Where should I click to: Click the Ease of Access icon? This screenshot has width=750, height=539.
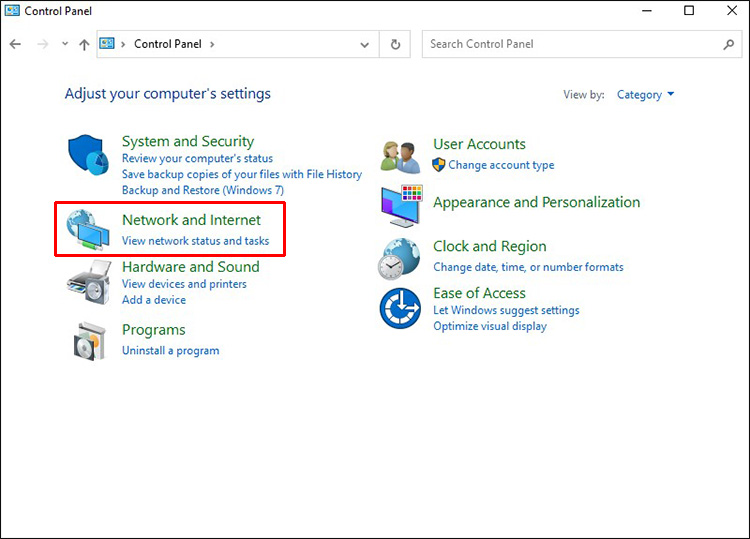[x=400, y=308]
